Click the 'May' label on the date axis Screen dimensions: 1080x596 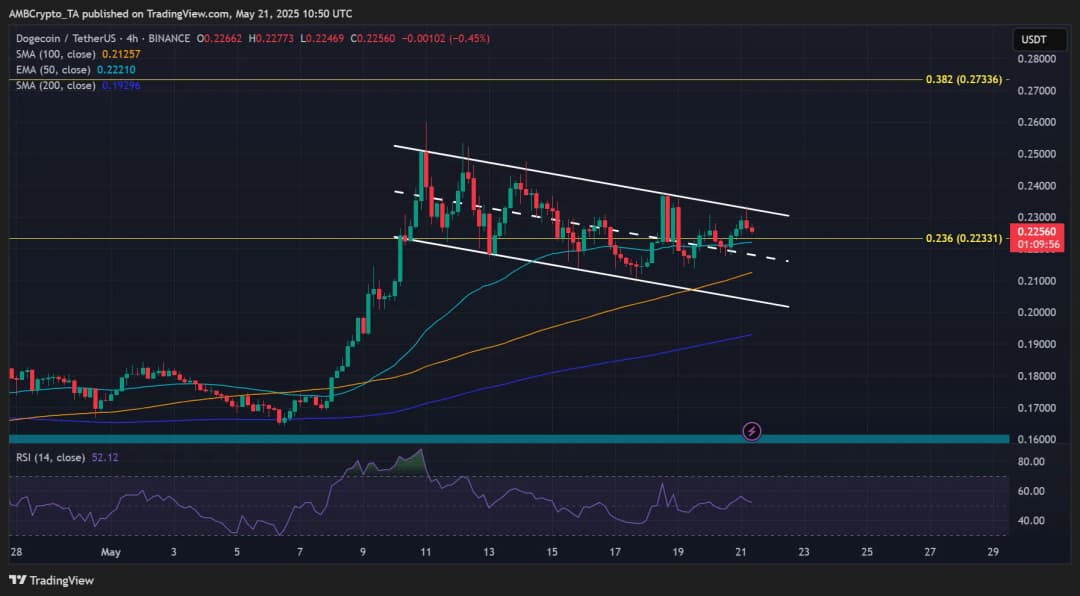(109, 553)
